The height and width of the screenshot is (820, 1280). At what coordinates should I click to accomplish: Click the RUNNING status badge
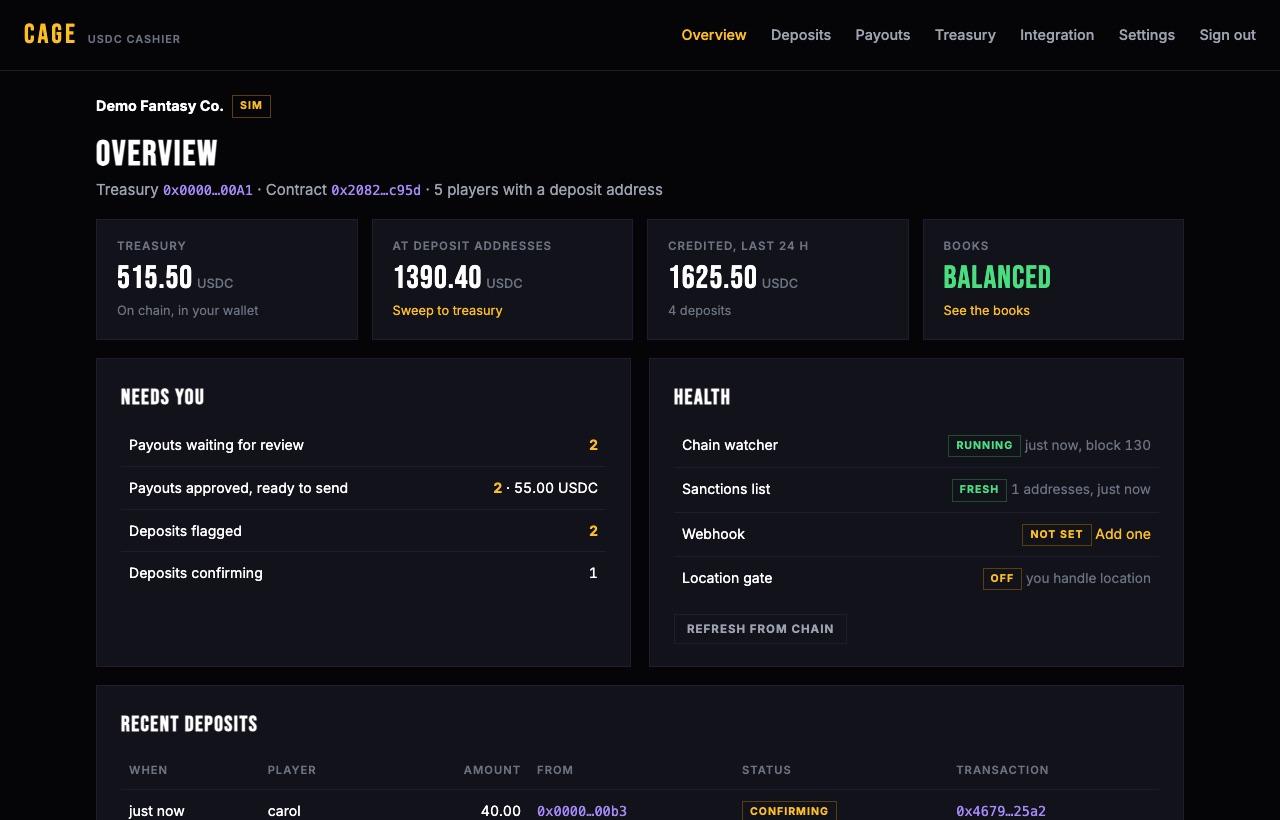tap(984, 445)
